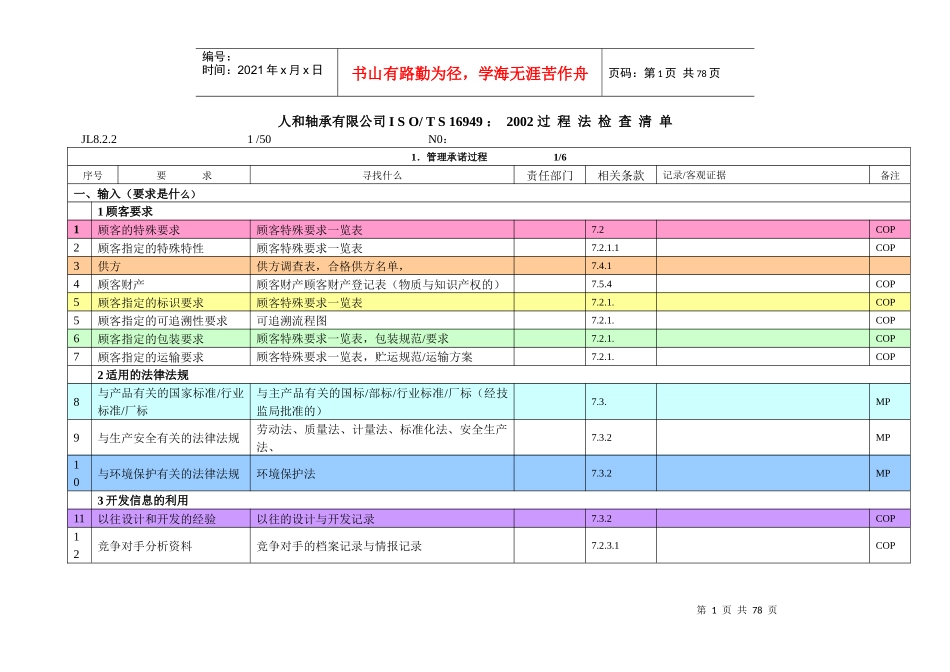
Task: Click the '备注' column header
Action: (x=889, y=175)
